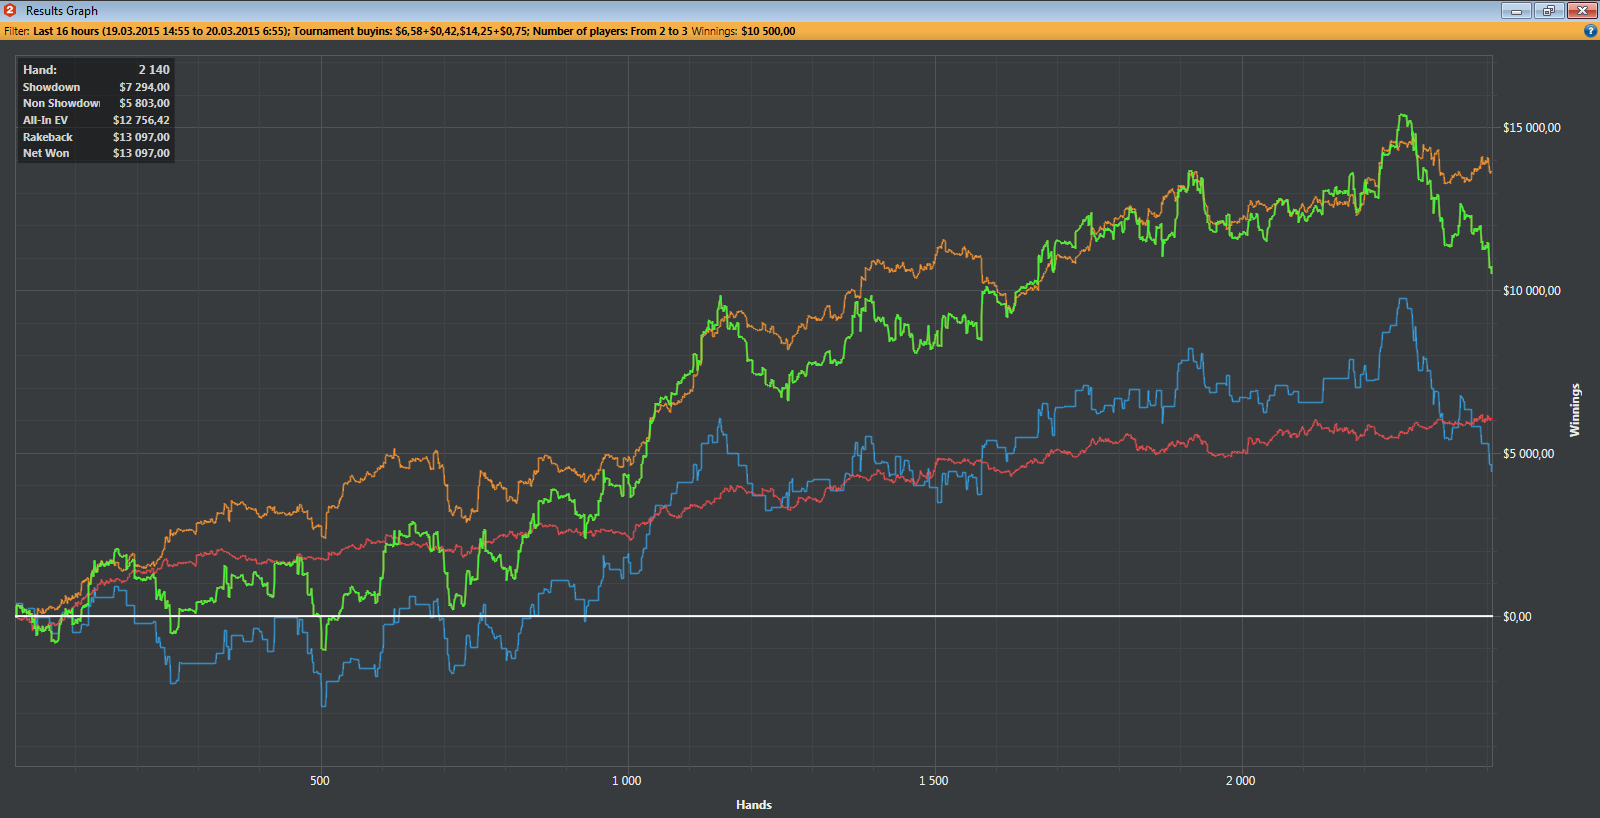
Task: Click the blue help question mark icon
Action: 1590,31
